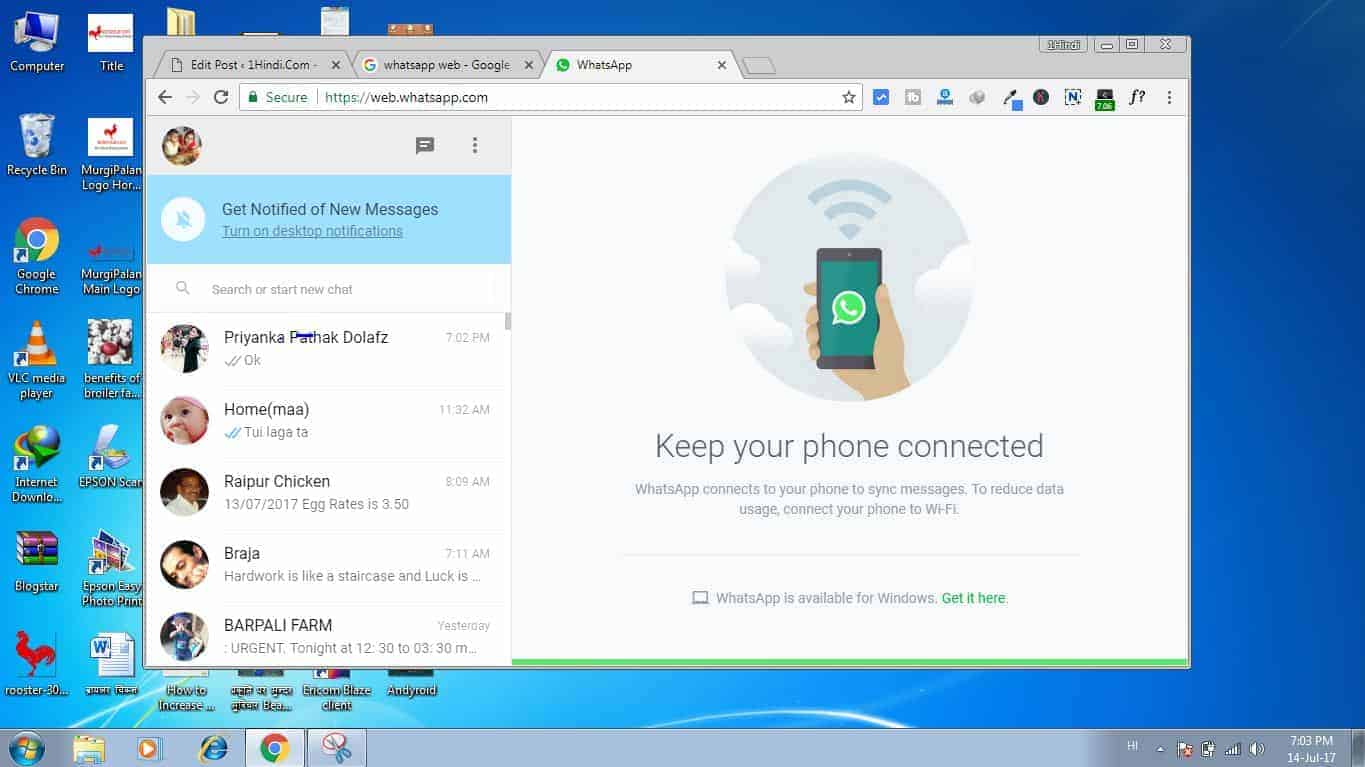Screen dimensions: 1365x767
Task: Select the rooster-30 desktop image file
Action: tap(37, 664)
